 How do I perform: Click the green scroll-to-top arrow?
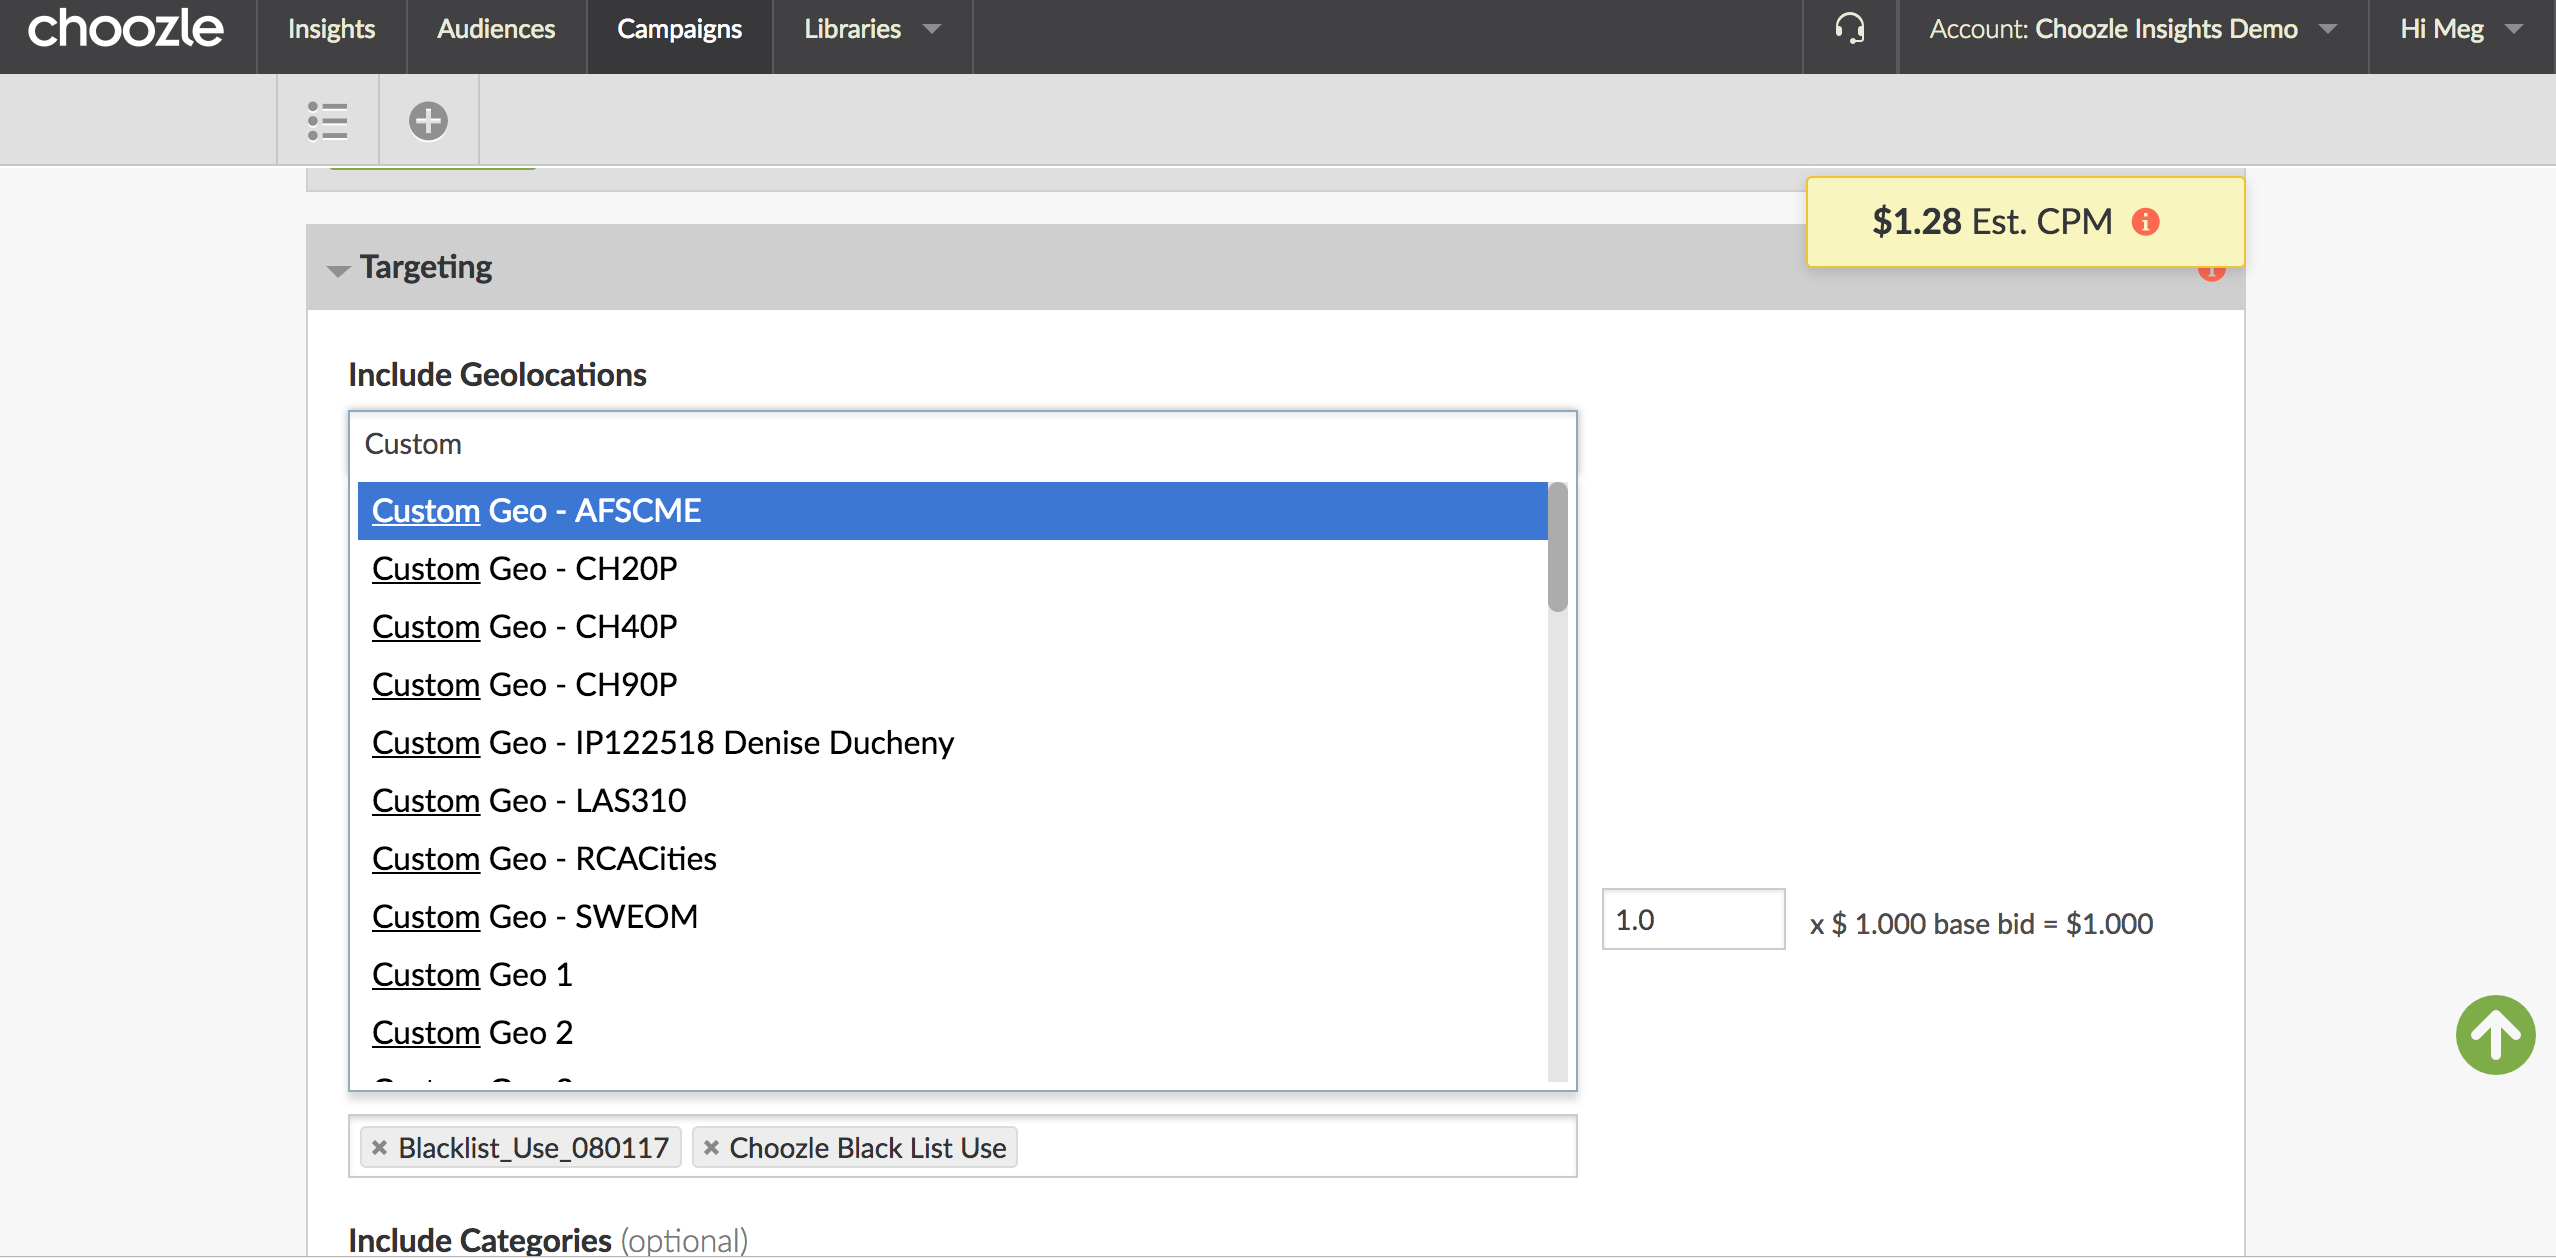(x=2495, y=1035)
